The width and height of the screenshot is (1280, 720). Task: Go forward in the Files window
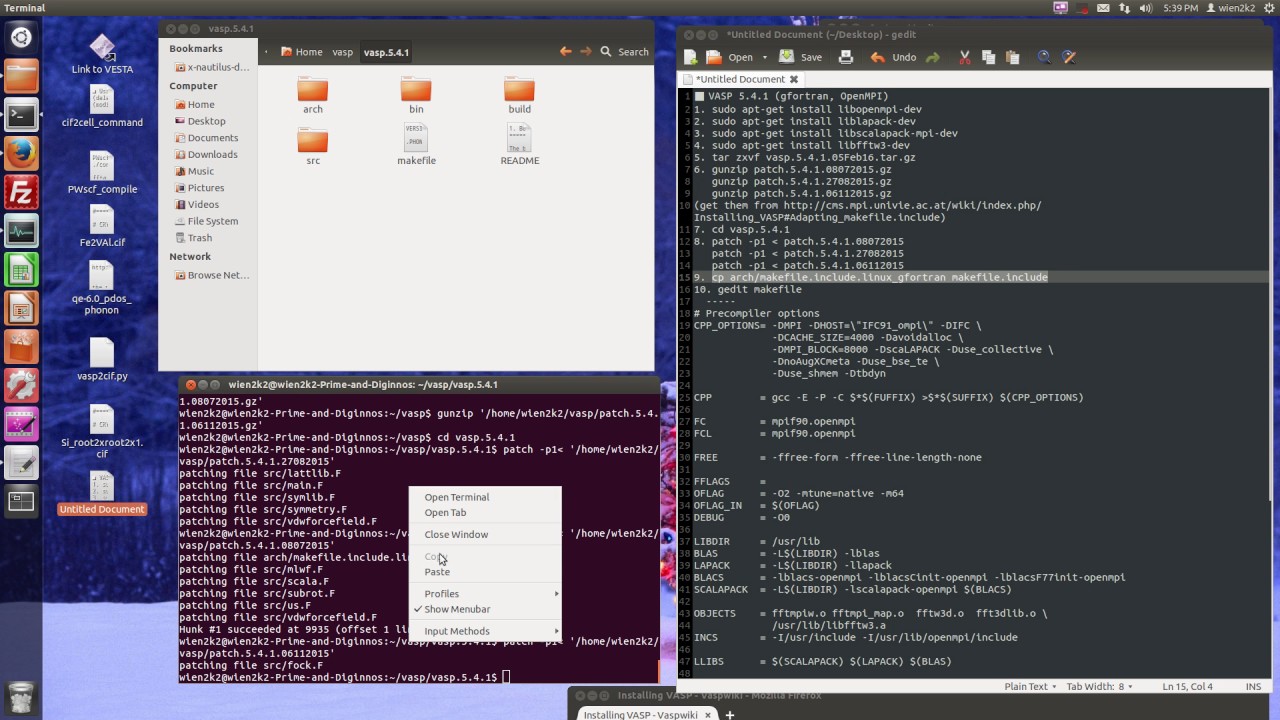(586, 52)
